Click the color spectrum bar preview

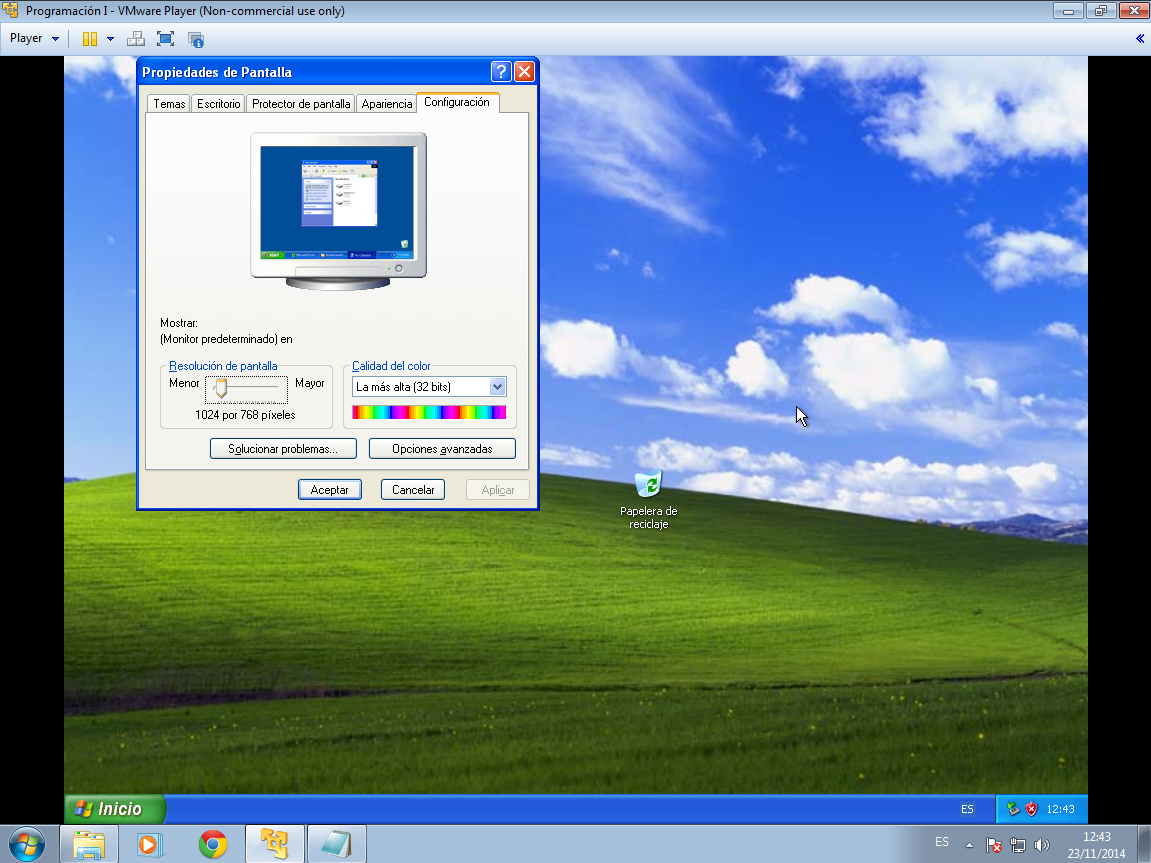click(x=429, y=412)
